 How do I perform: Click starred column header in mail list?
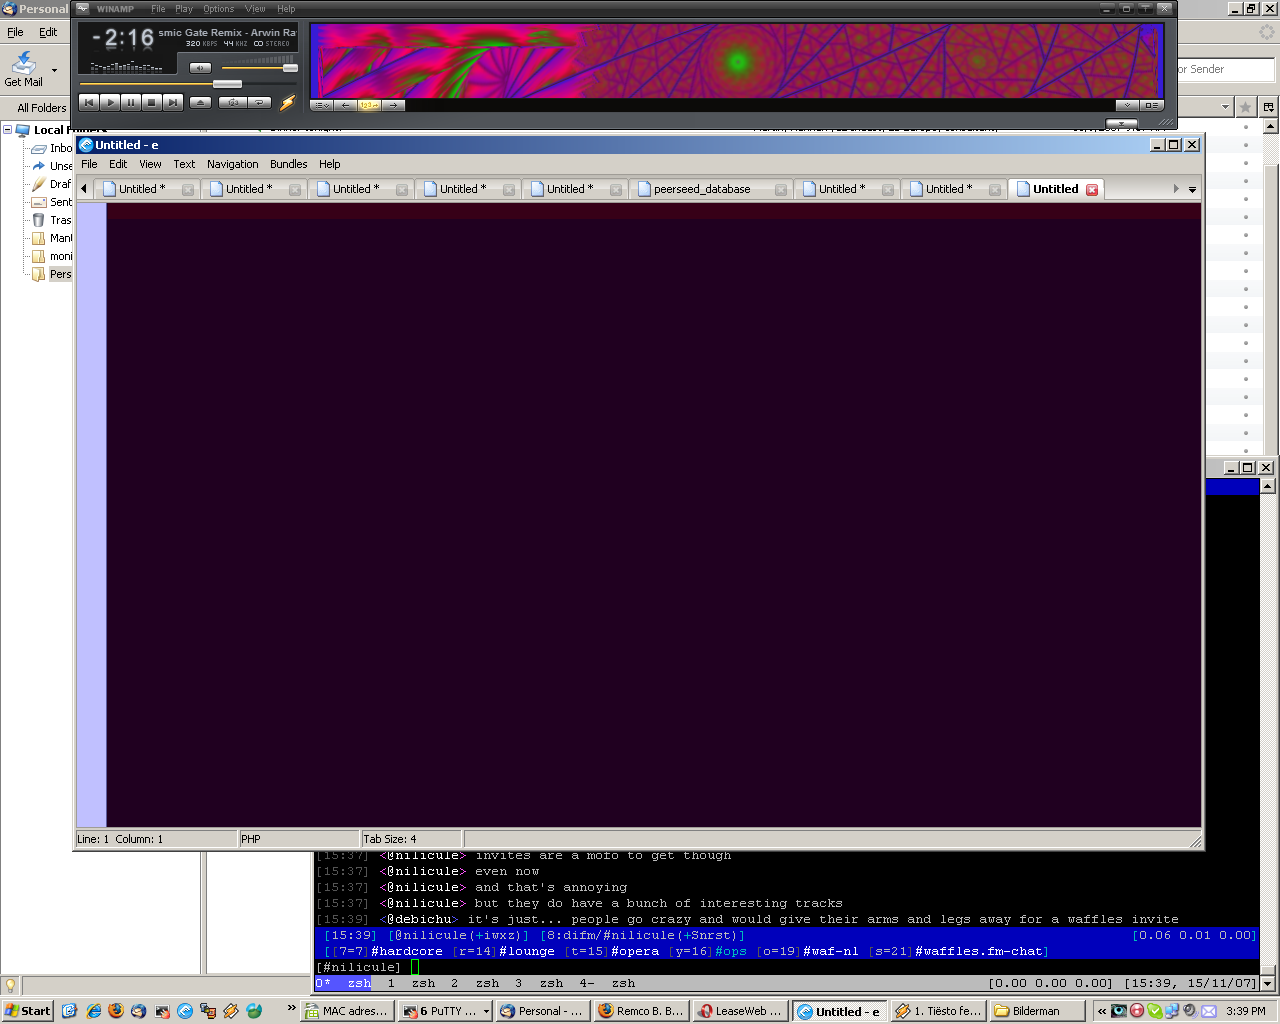point(1245,107)
